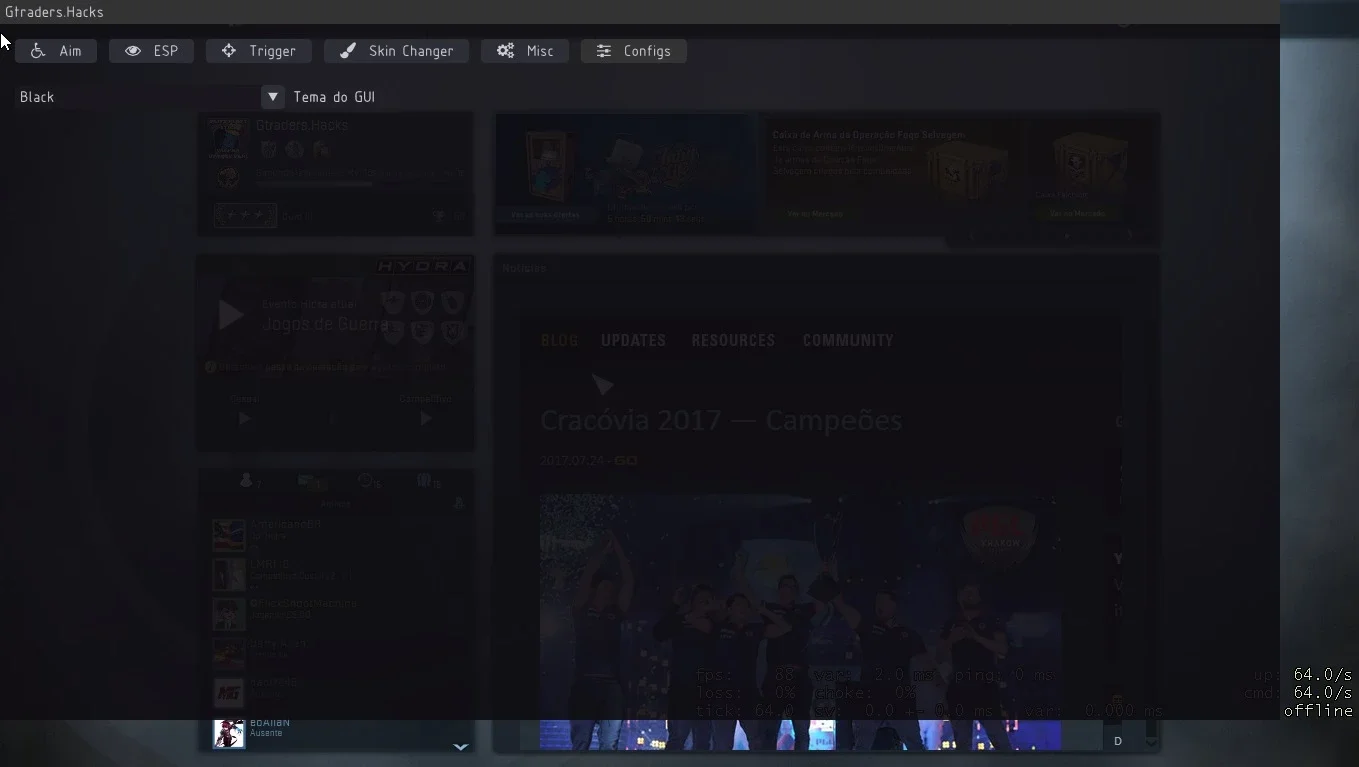Open RESOURCES in the CS:GO news panel

pyautogui.click(x=733, y=340)
